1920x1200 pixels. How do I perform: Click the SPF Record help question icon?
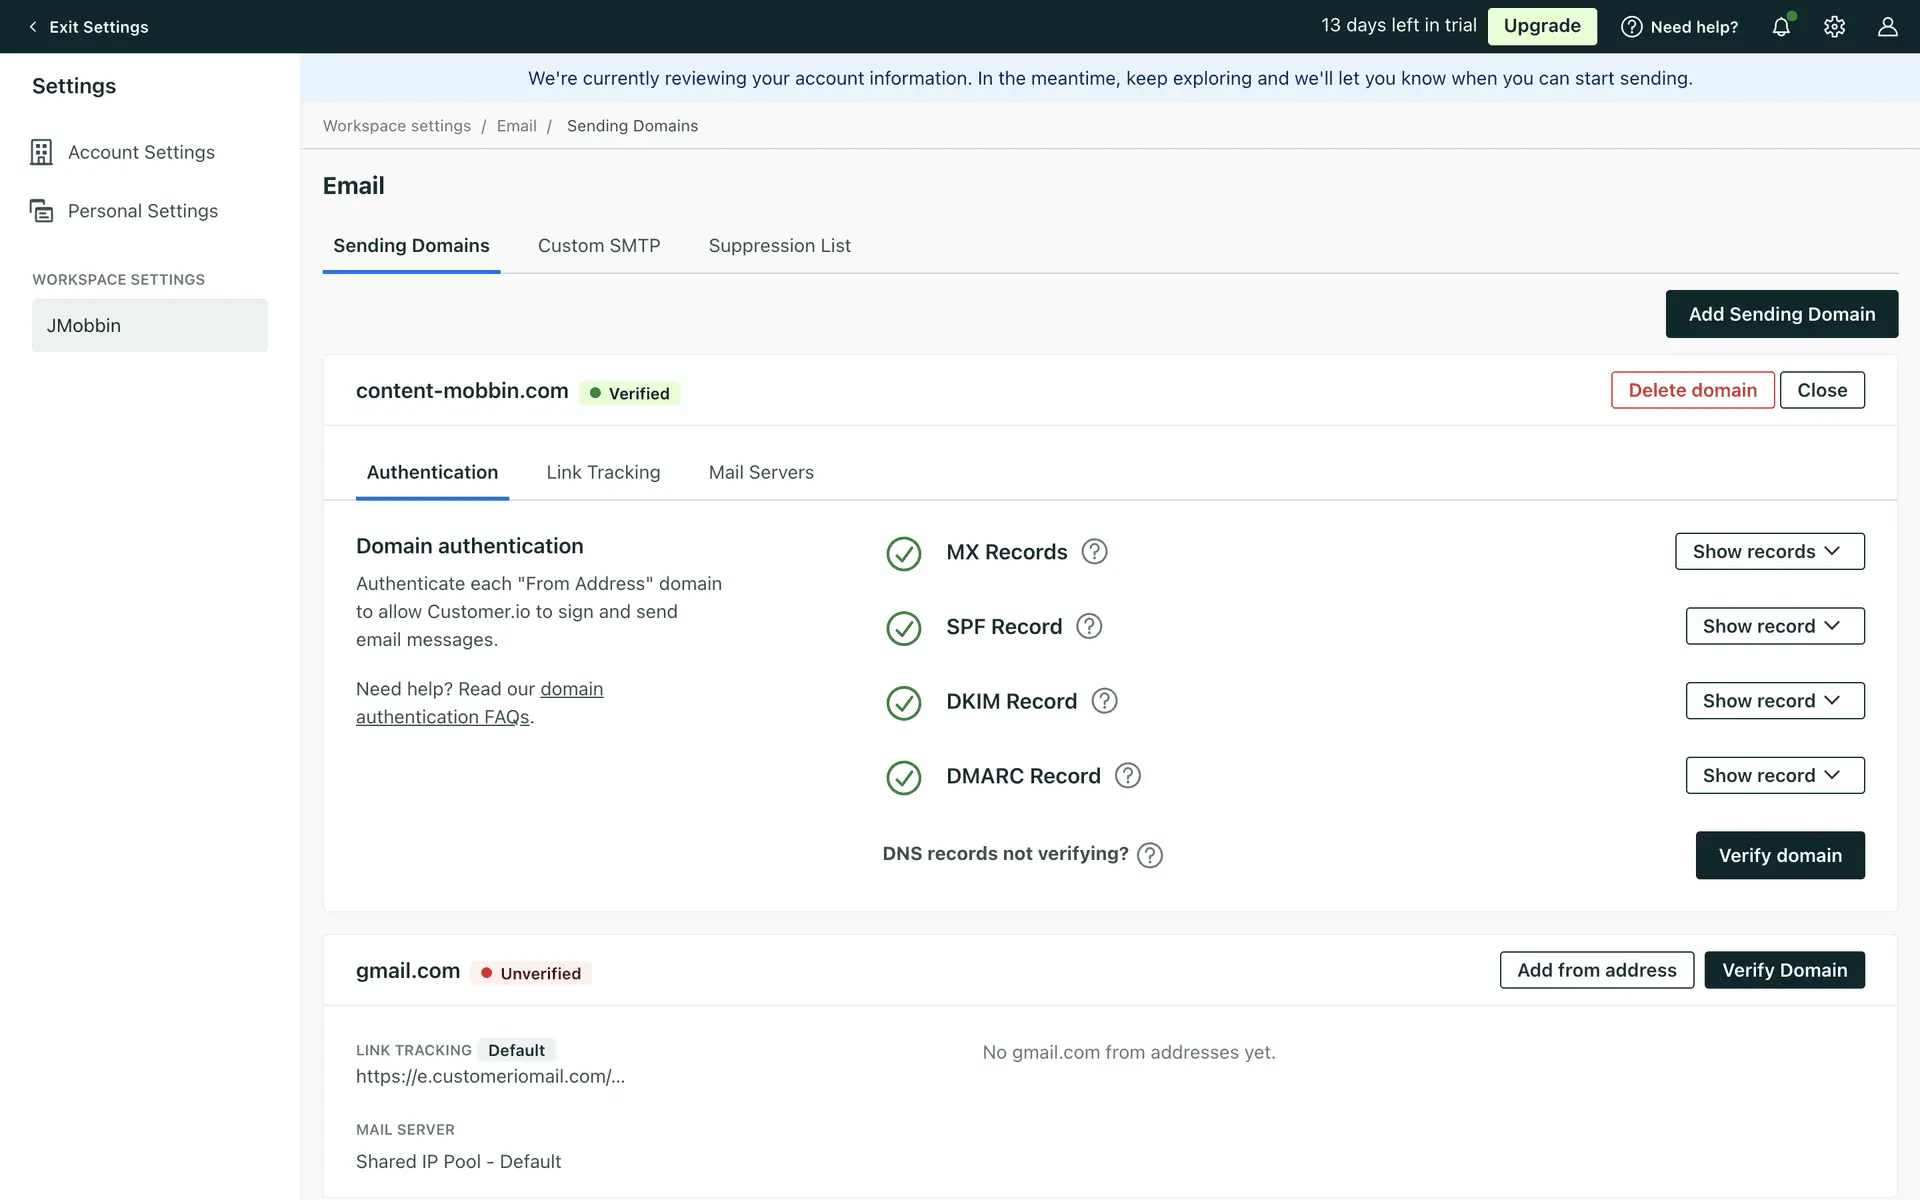[x=1089, y=626]
